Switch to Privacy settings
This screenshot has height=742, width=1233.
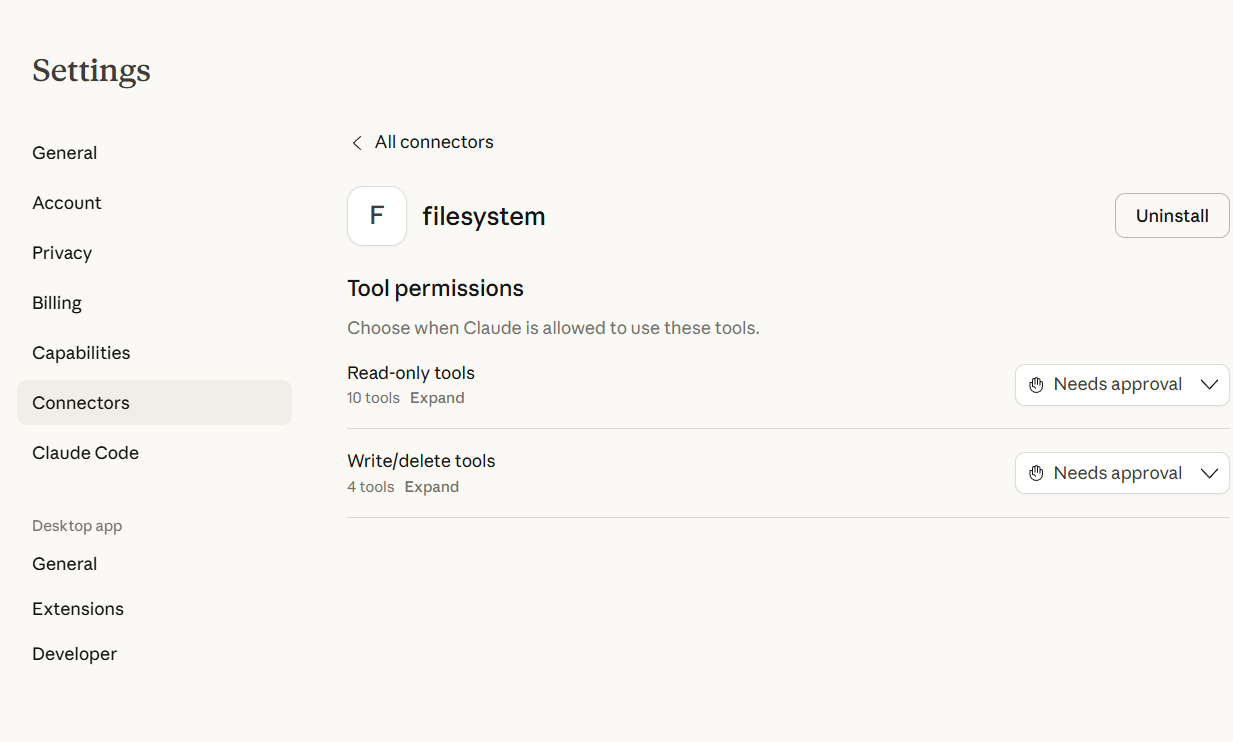62,253
